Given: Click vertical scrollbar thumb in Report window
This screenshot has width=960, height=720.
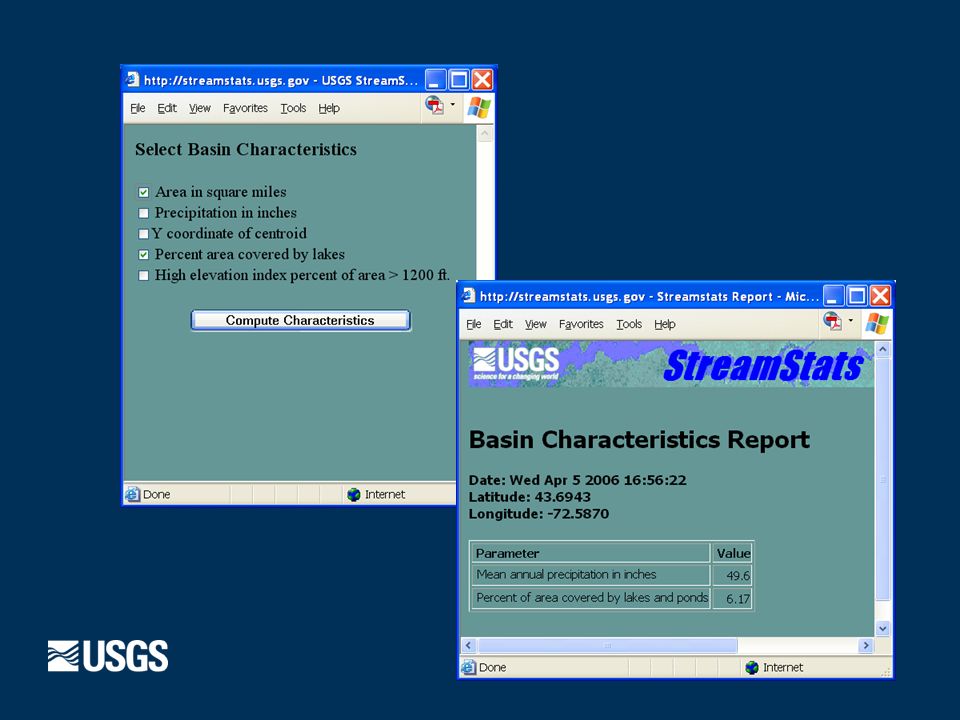Looking at the screenshot, I should [883, 479].
